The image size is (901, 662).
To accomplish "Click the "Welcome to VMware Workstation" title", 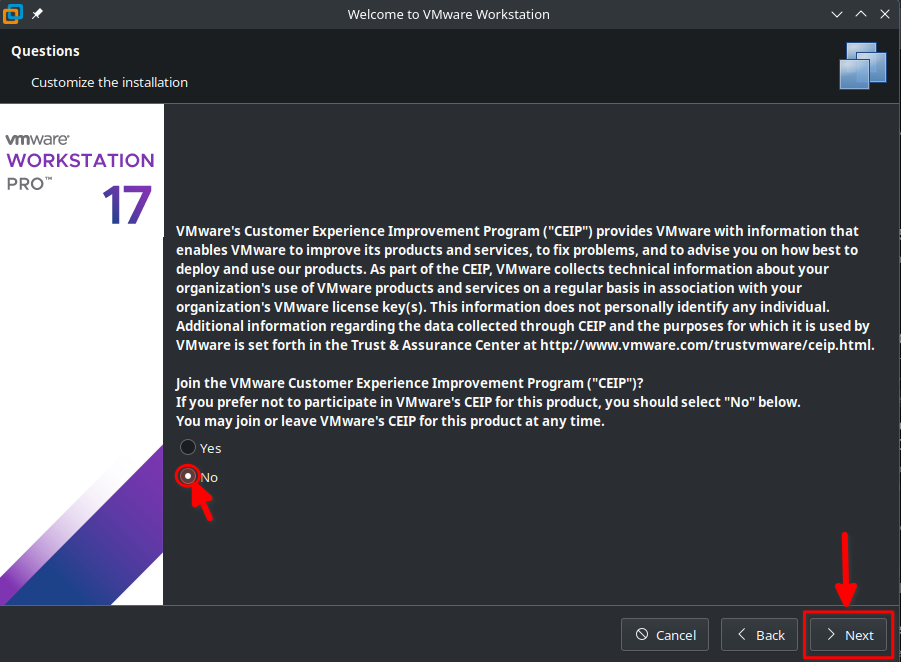I will coord(448,15).
